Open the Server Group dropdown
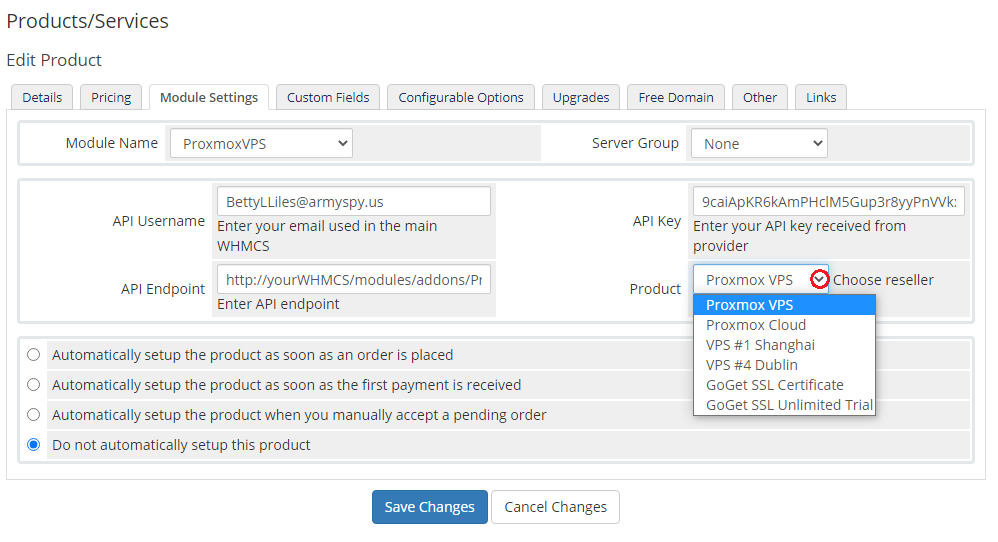Viewport: 998px width, 542px height. point(759,144)
